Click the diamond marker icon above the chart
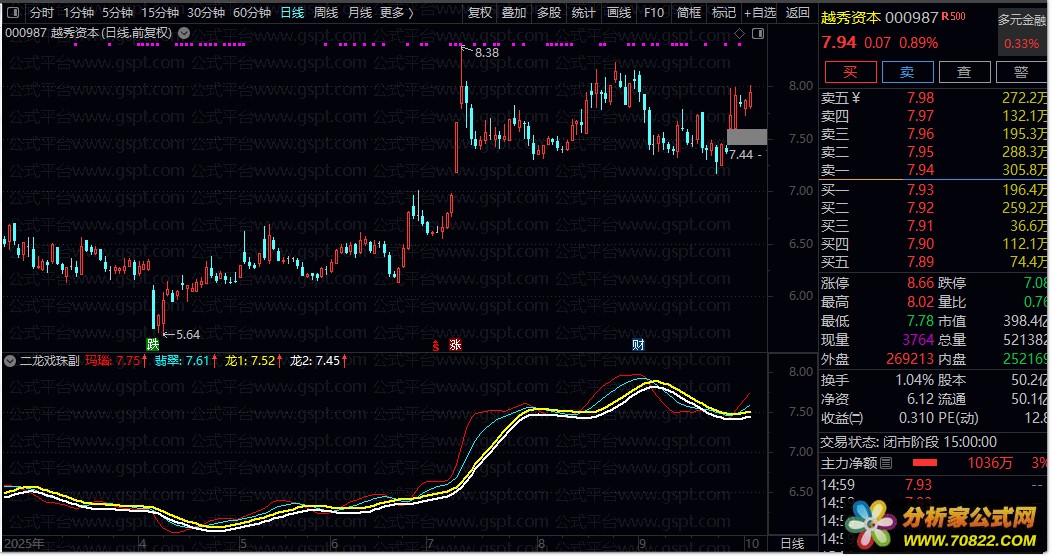 [739, 33]
